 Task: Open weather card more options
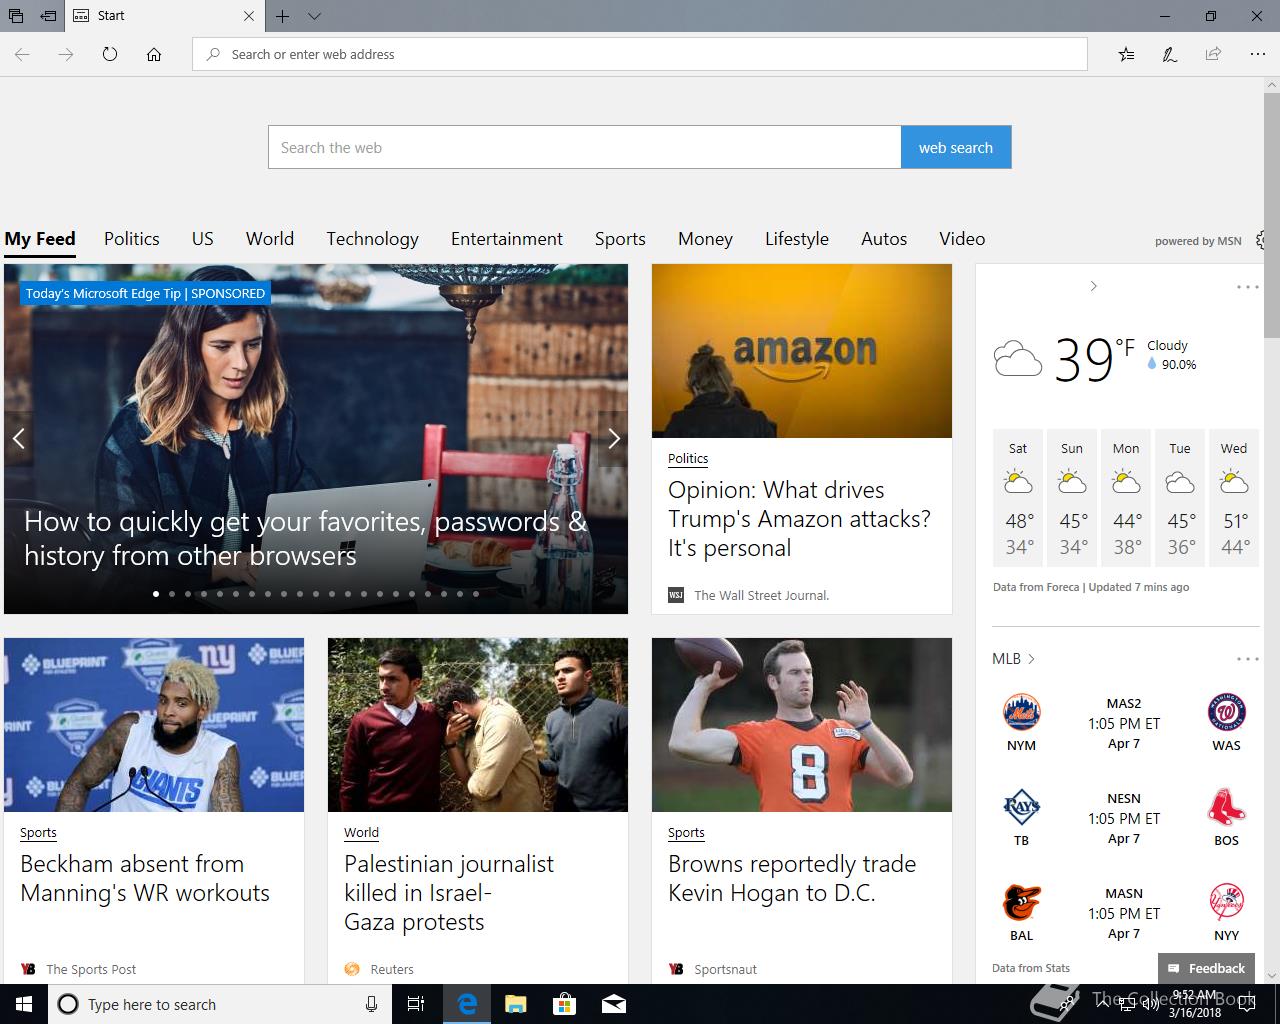1247,287
